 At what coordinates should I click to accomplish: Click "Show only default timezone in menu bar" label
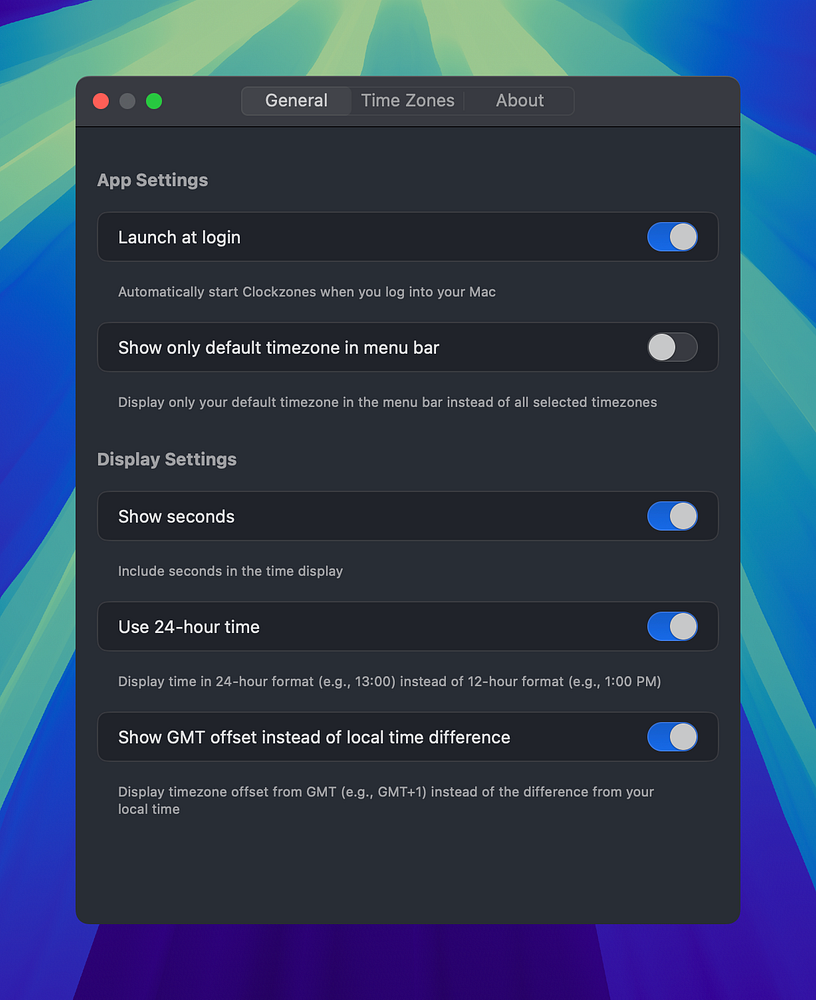(278, 348)
